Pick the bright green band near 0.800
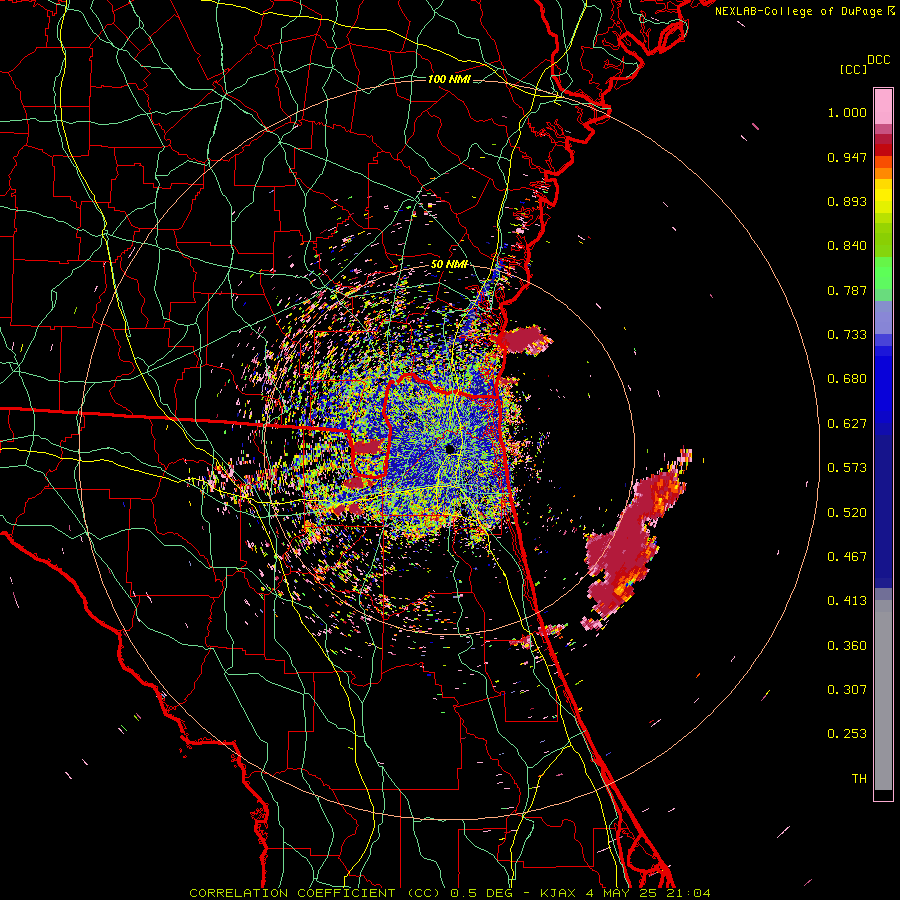900x900 pixels. coord(883,273)
